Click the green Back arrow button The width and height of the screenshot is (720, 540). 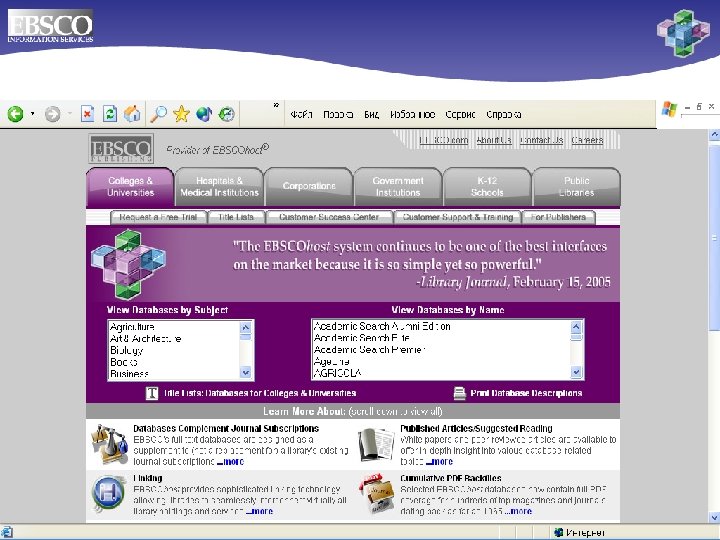15,113
